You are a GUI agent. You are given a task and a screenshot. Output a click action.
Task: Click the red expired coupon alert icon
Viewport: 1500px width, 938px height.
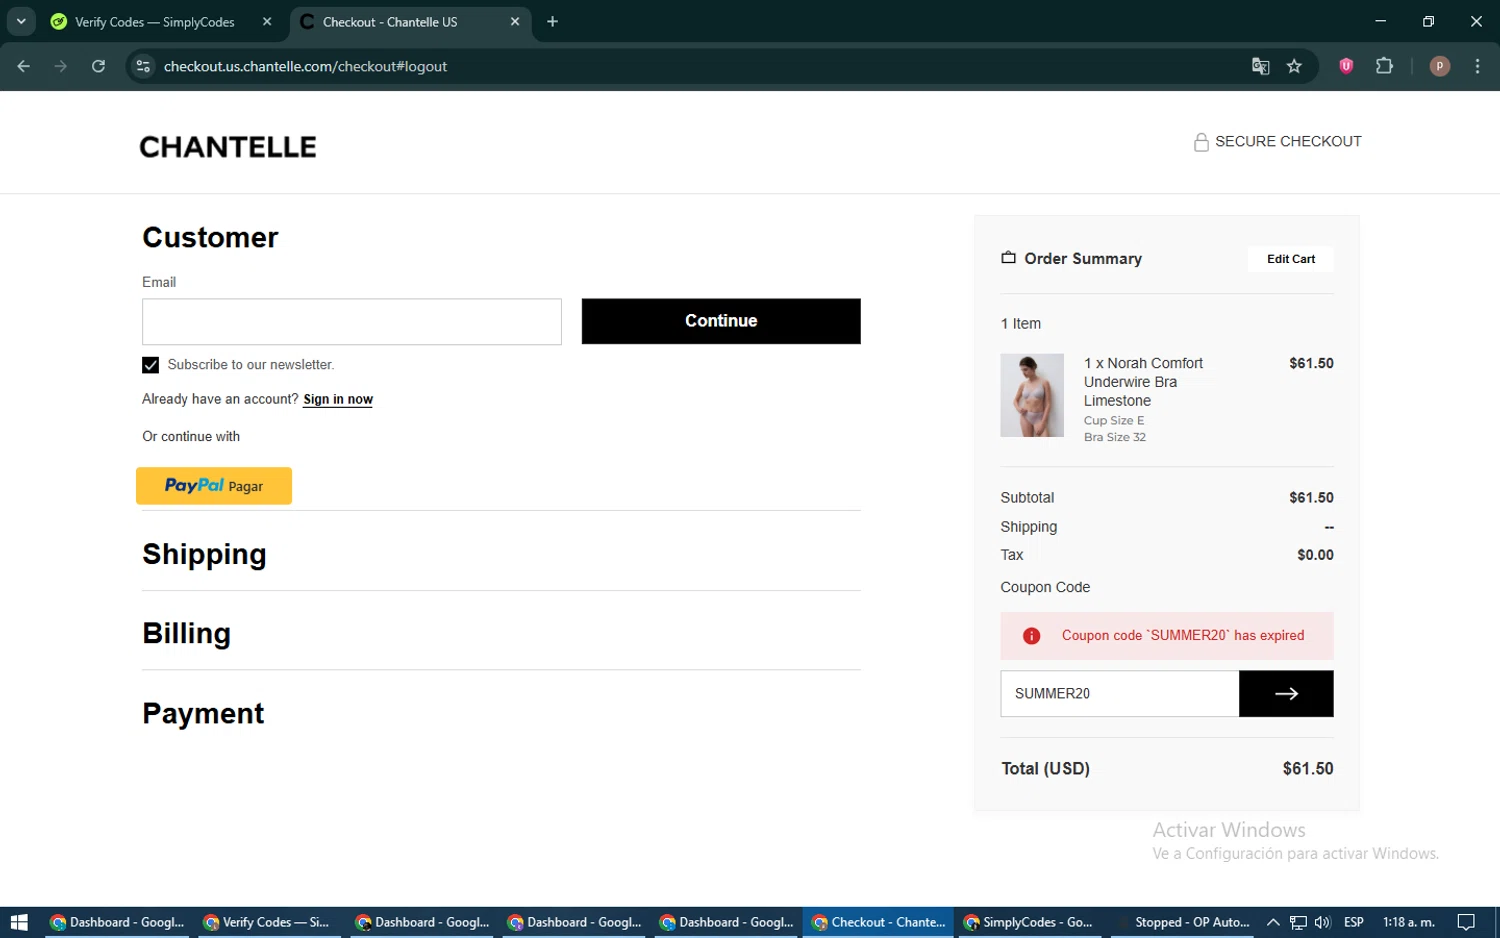[x=1031, y=636]
